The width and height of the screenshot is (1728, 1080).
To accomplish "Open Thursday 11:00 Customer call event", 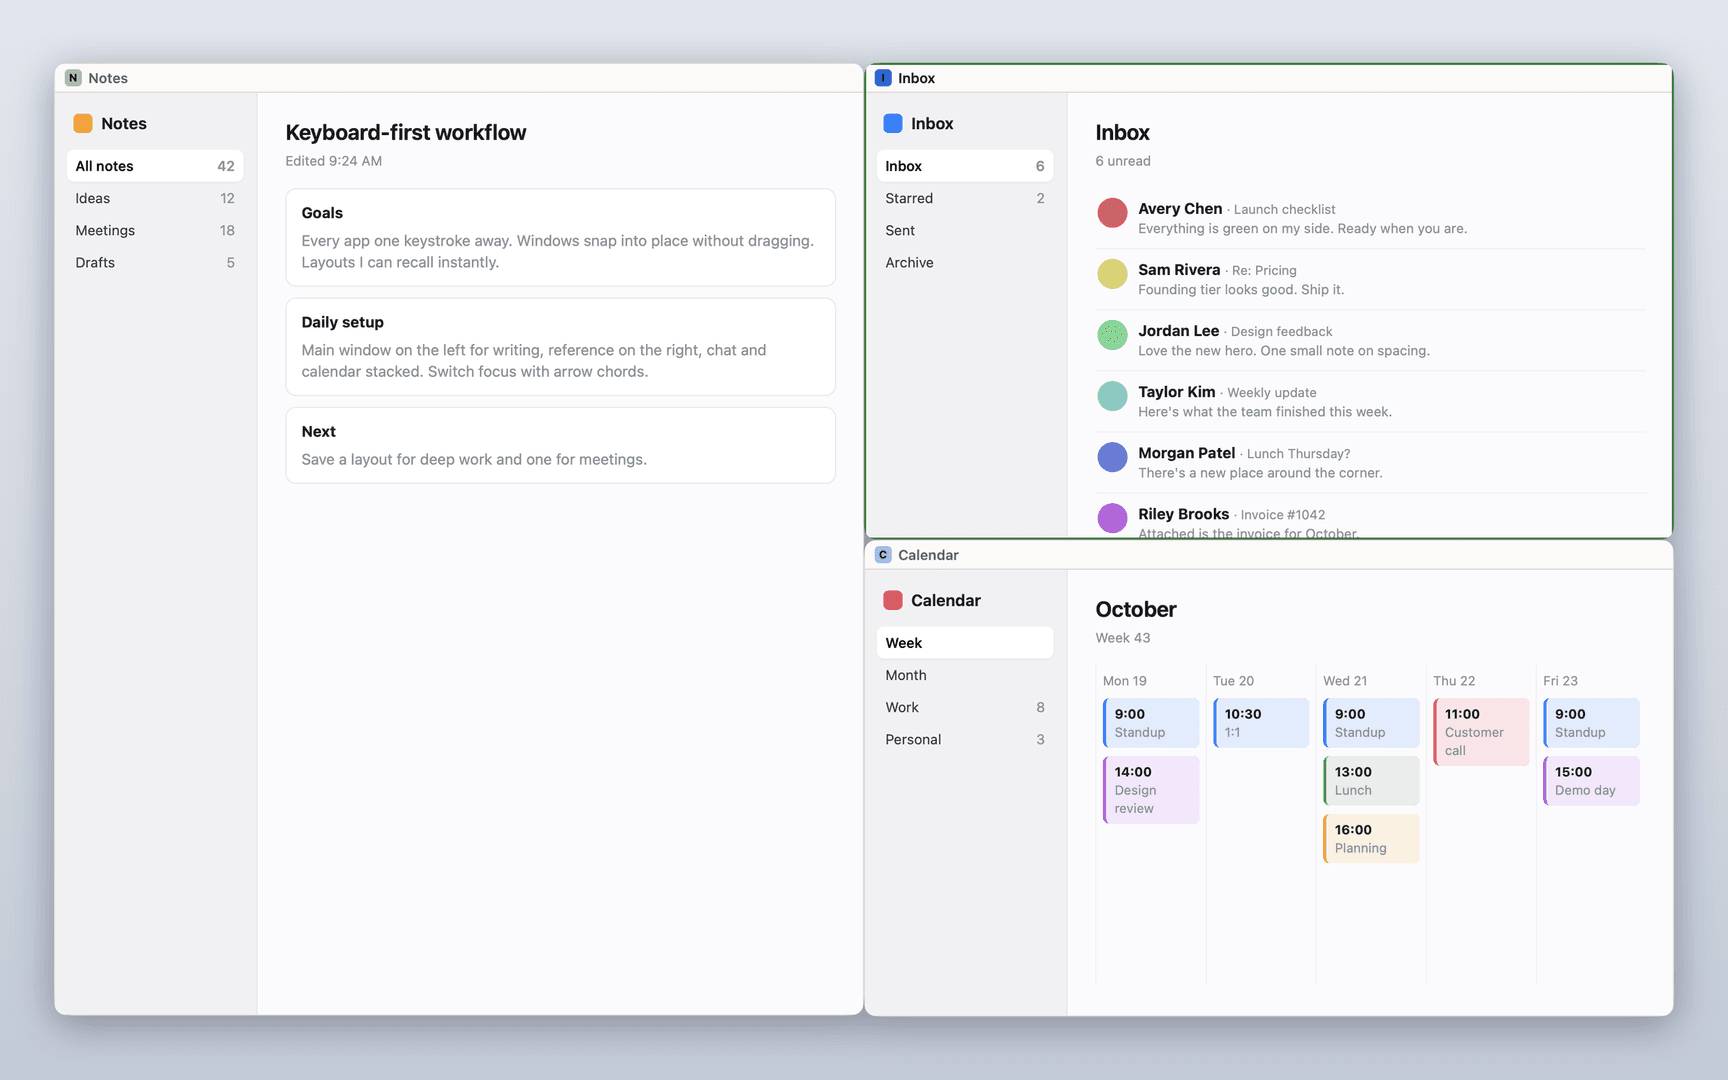I will click(1481, 732).
